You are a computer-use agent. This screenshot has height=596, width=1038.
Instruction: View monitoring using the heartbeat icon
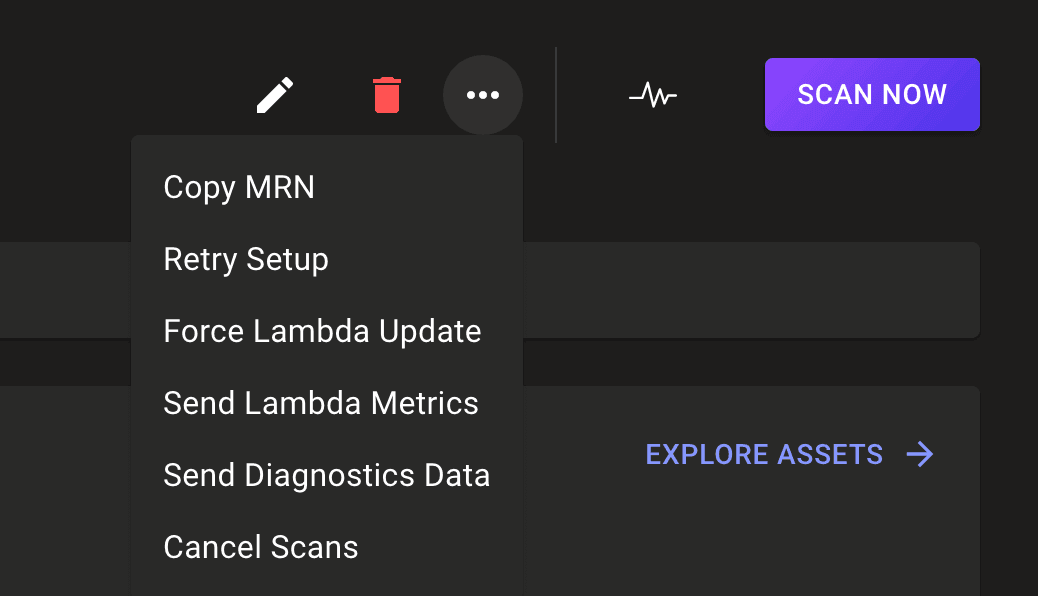coord(652,95)
